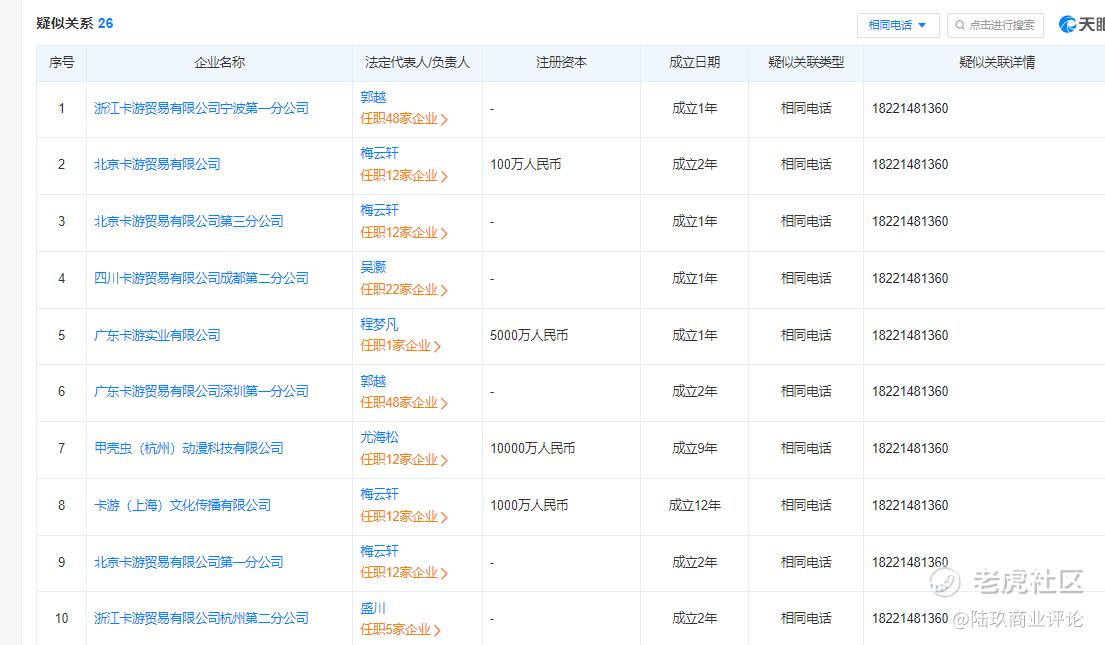Open 甲壳虫（杭州）动漫科技有限公司 link
The height and width of the screenshot is (645, 1105).
[x=189, y=448]
